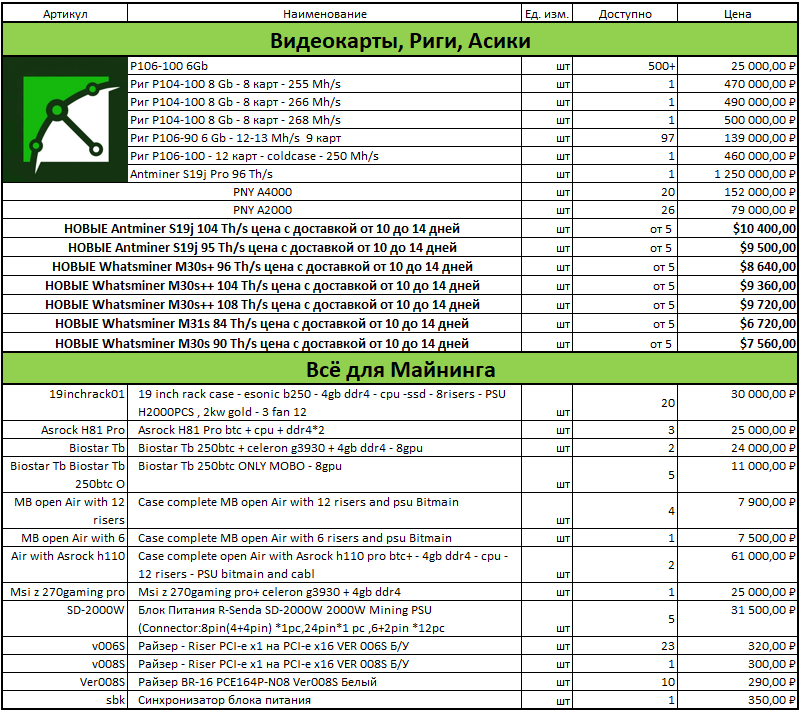The image size is (801, 712).
Task: Click the price '31 500,00 ₽'
Action: pyautogui.click(x=763, y=610)
